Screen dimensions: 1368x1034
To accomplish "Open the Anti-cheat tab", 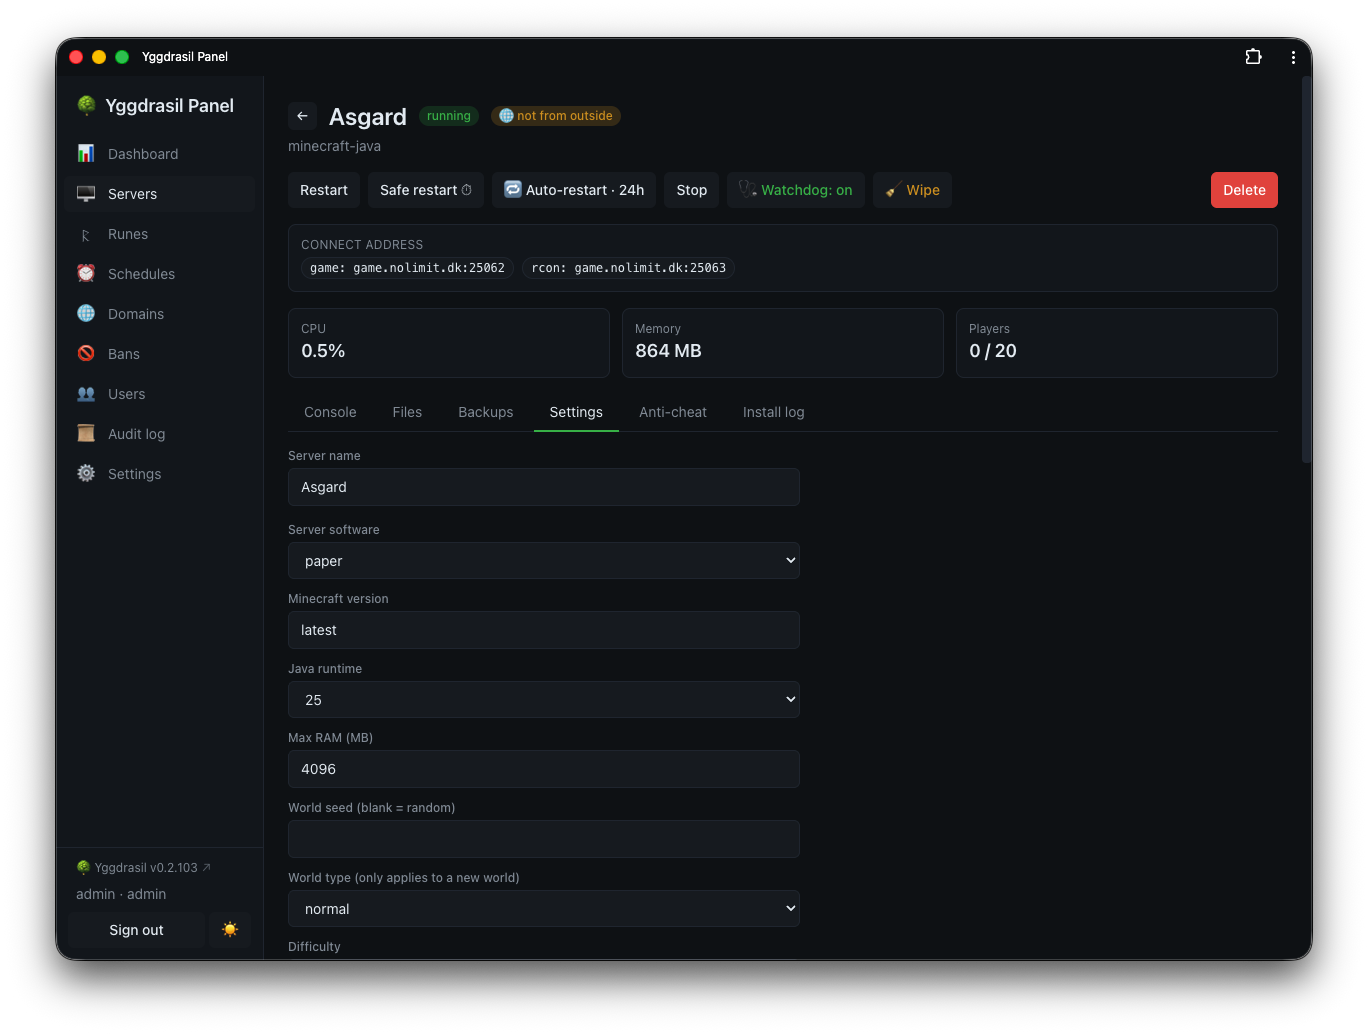I will [673, 412].
